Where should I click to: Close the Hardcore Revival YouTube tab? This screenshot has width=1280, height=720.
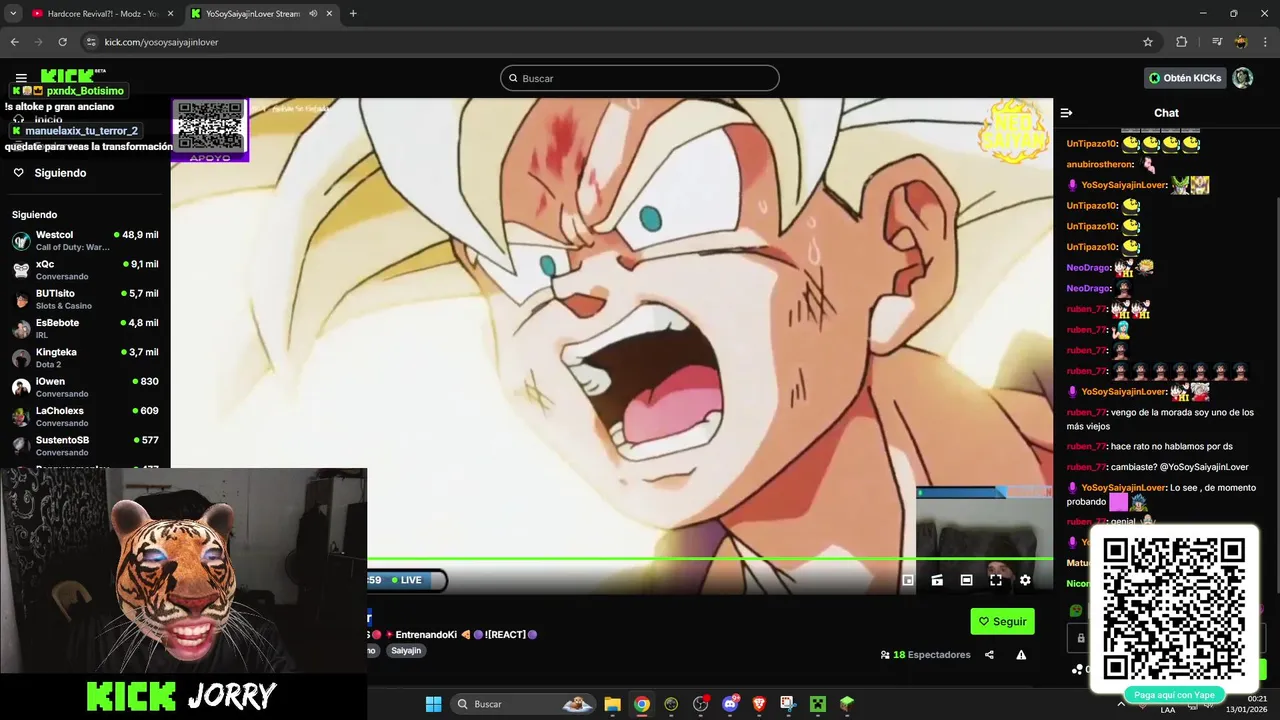point(169,14)
